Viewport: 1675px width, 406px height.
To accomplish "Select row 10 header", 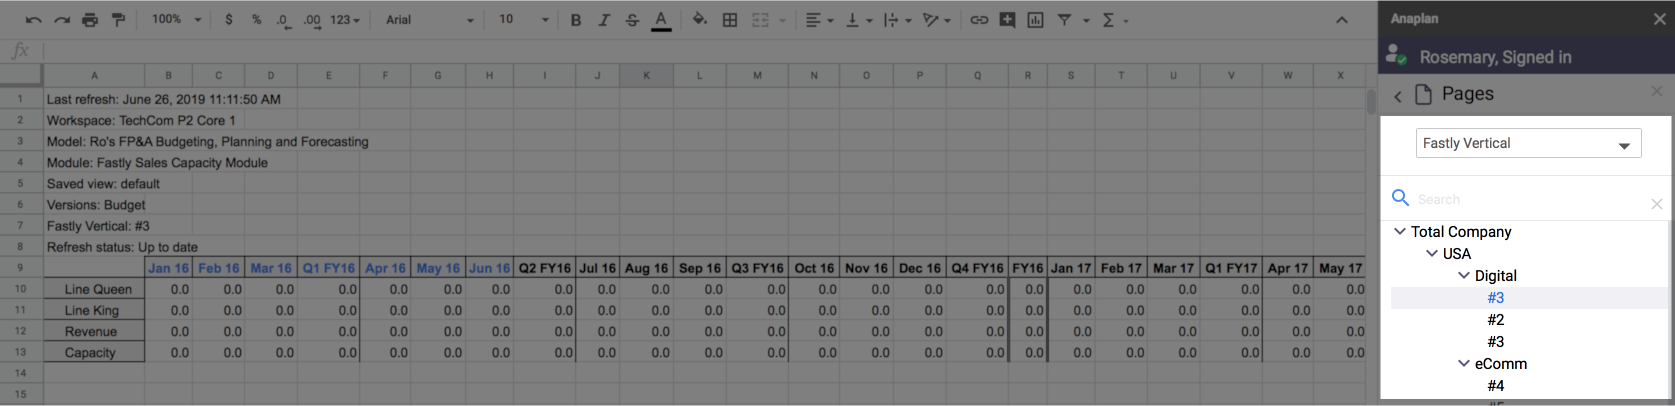I will point(20,289).
